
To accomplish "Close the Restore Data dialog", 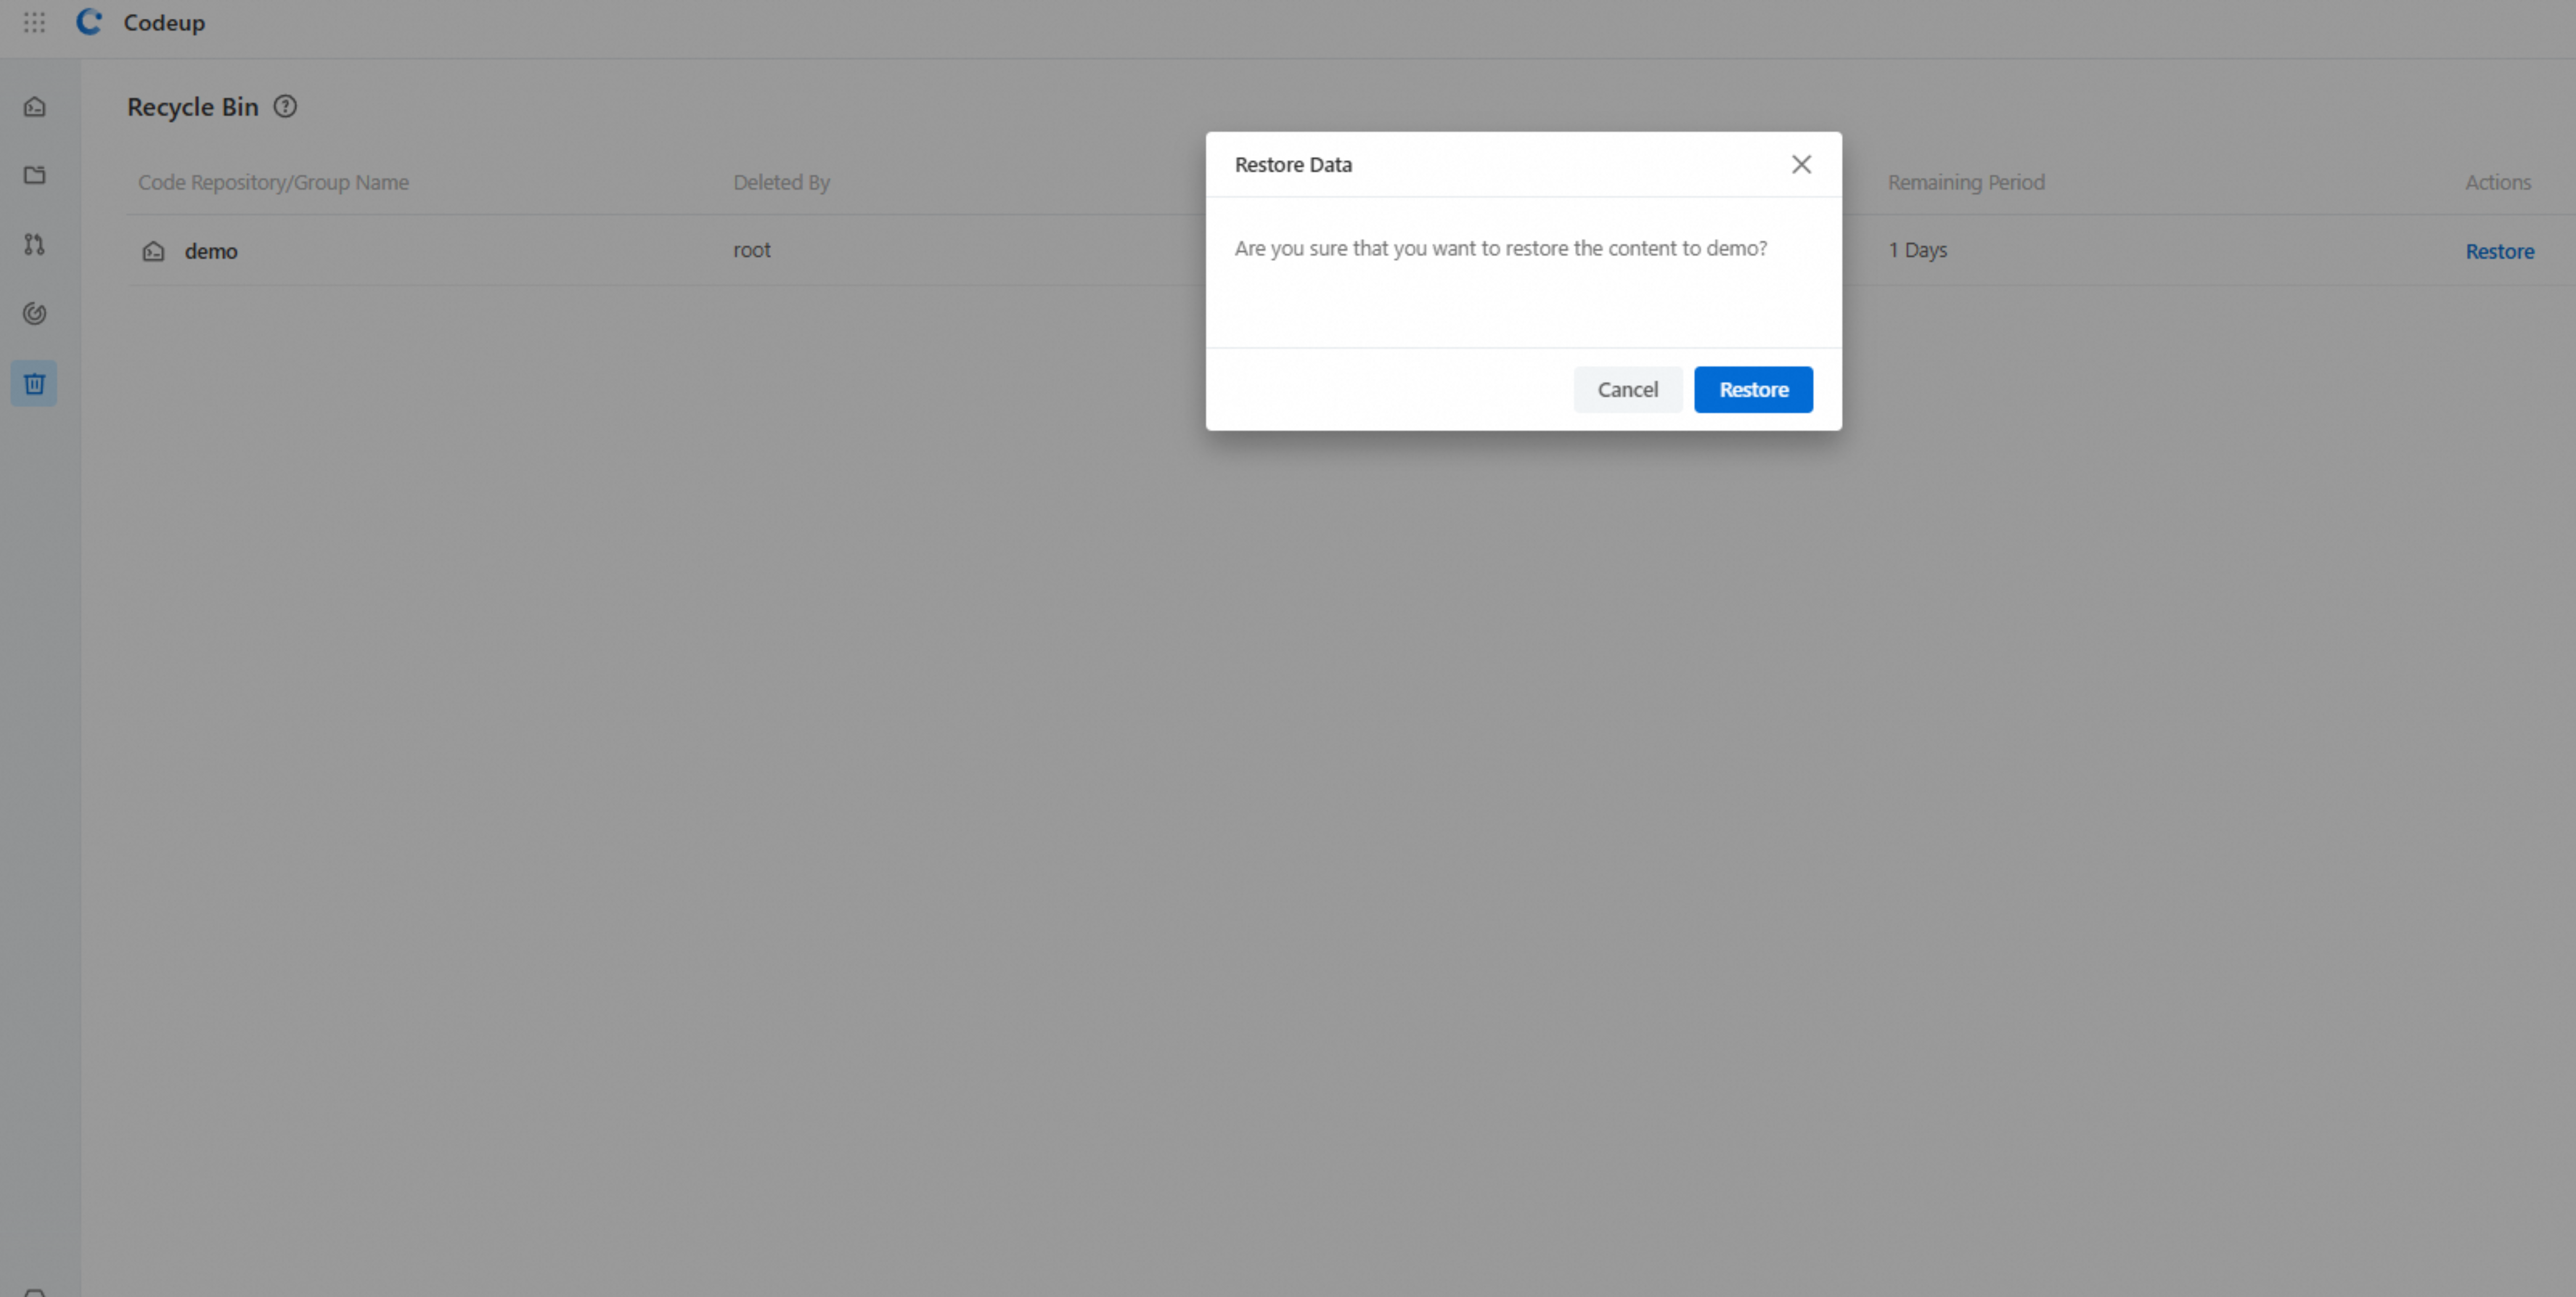I will [x=1801, y=164].
